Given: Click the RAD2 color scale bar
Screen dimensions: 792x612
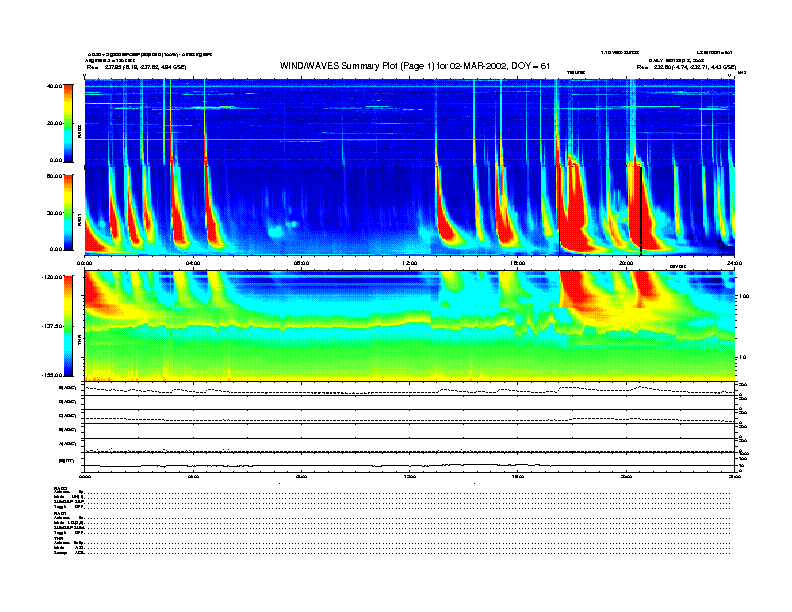Looking at the screenshot, I should pos(68,124).
